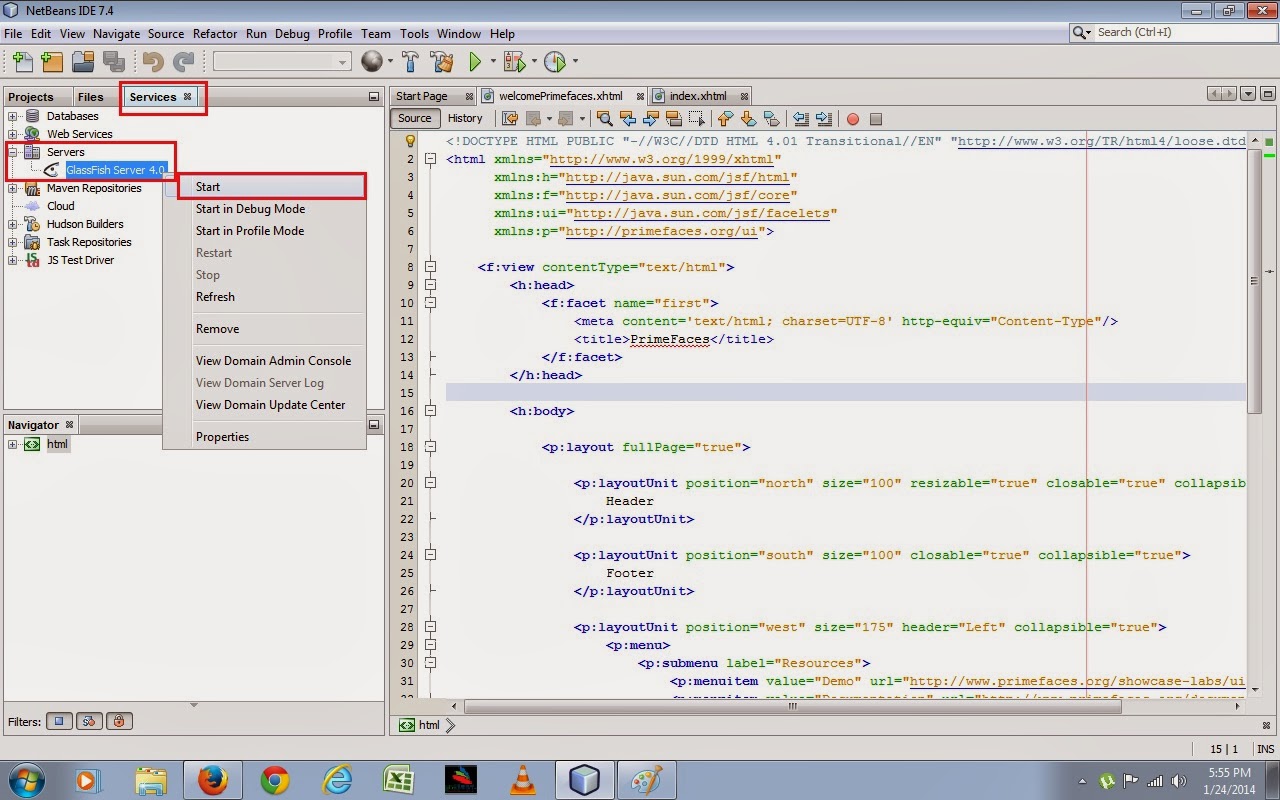Click the New File toolbar icon
1280x800 pixels.
(x=21, y=62)
